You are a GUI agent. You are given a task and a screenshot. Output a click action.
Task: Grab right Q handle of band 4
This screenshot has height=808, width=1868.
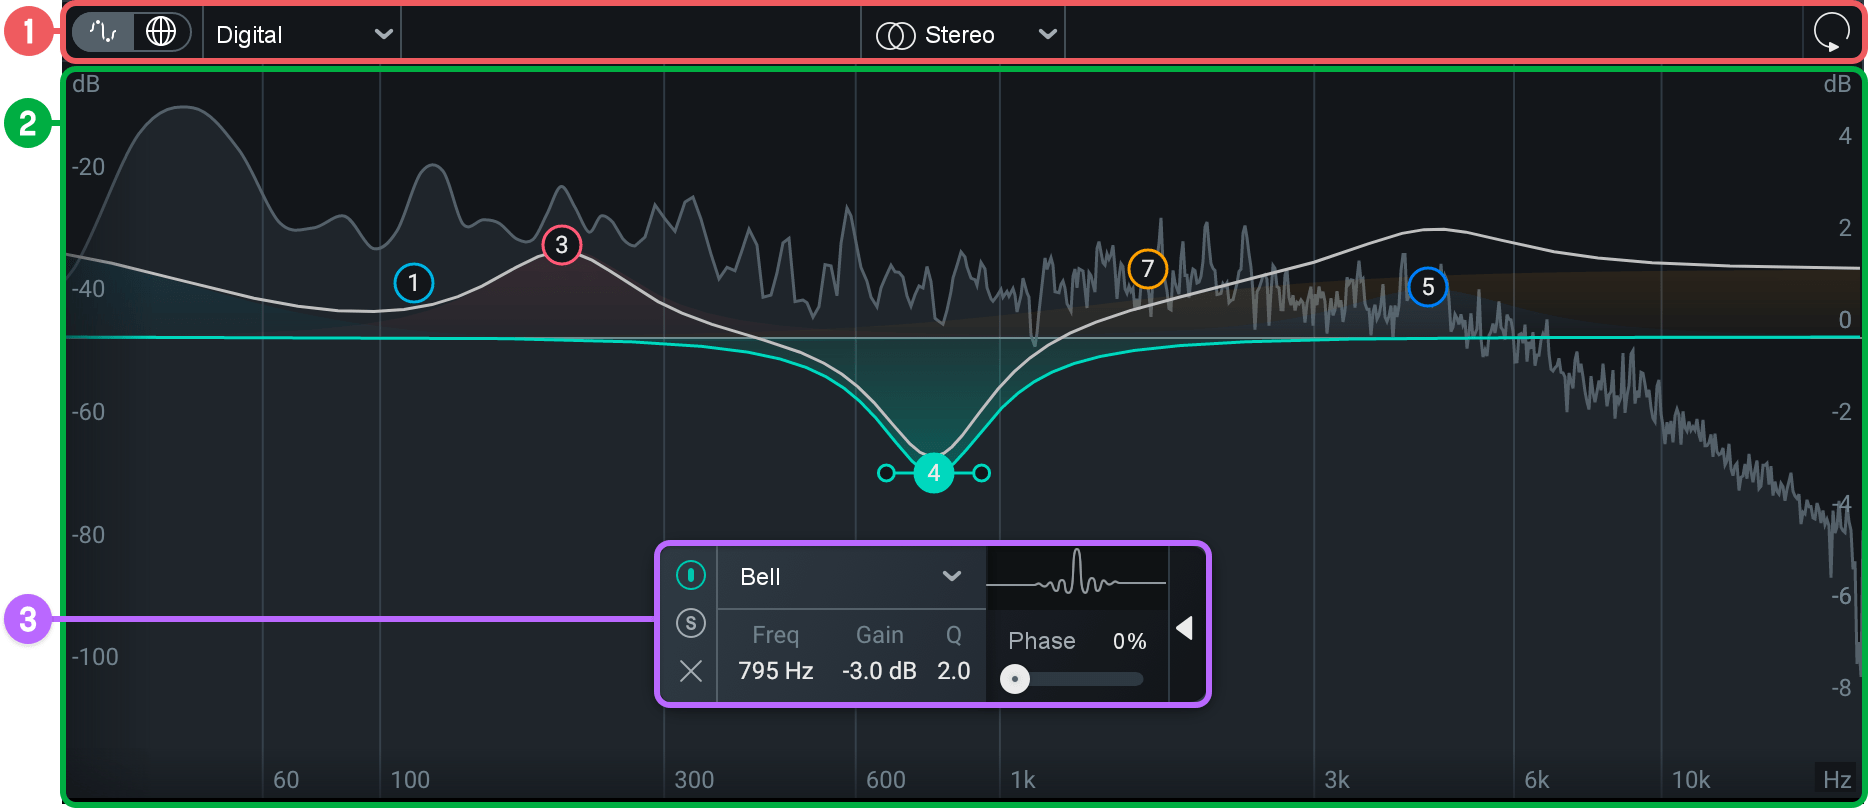click(982, 473)
